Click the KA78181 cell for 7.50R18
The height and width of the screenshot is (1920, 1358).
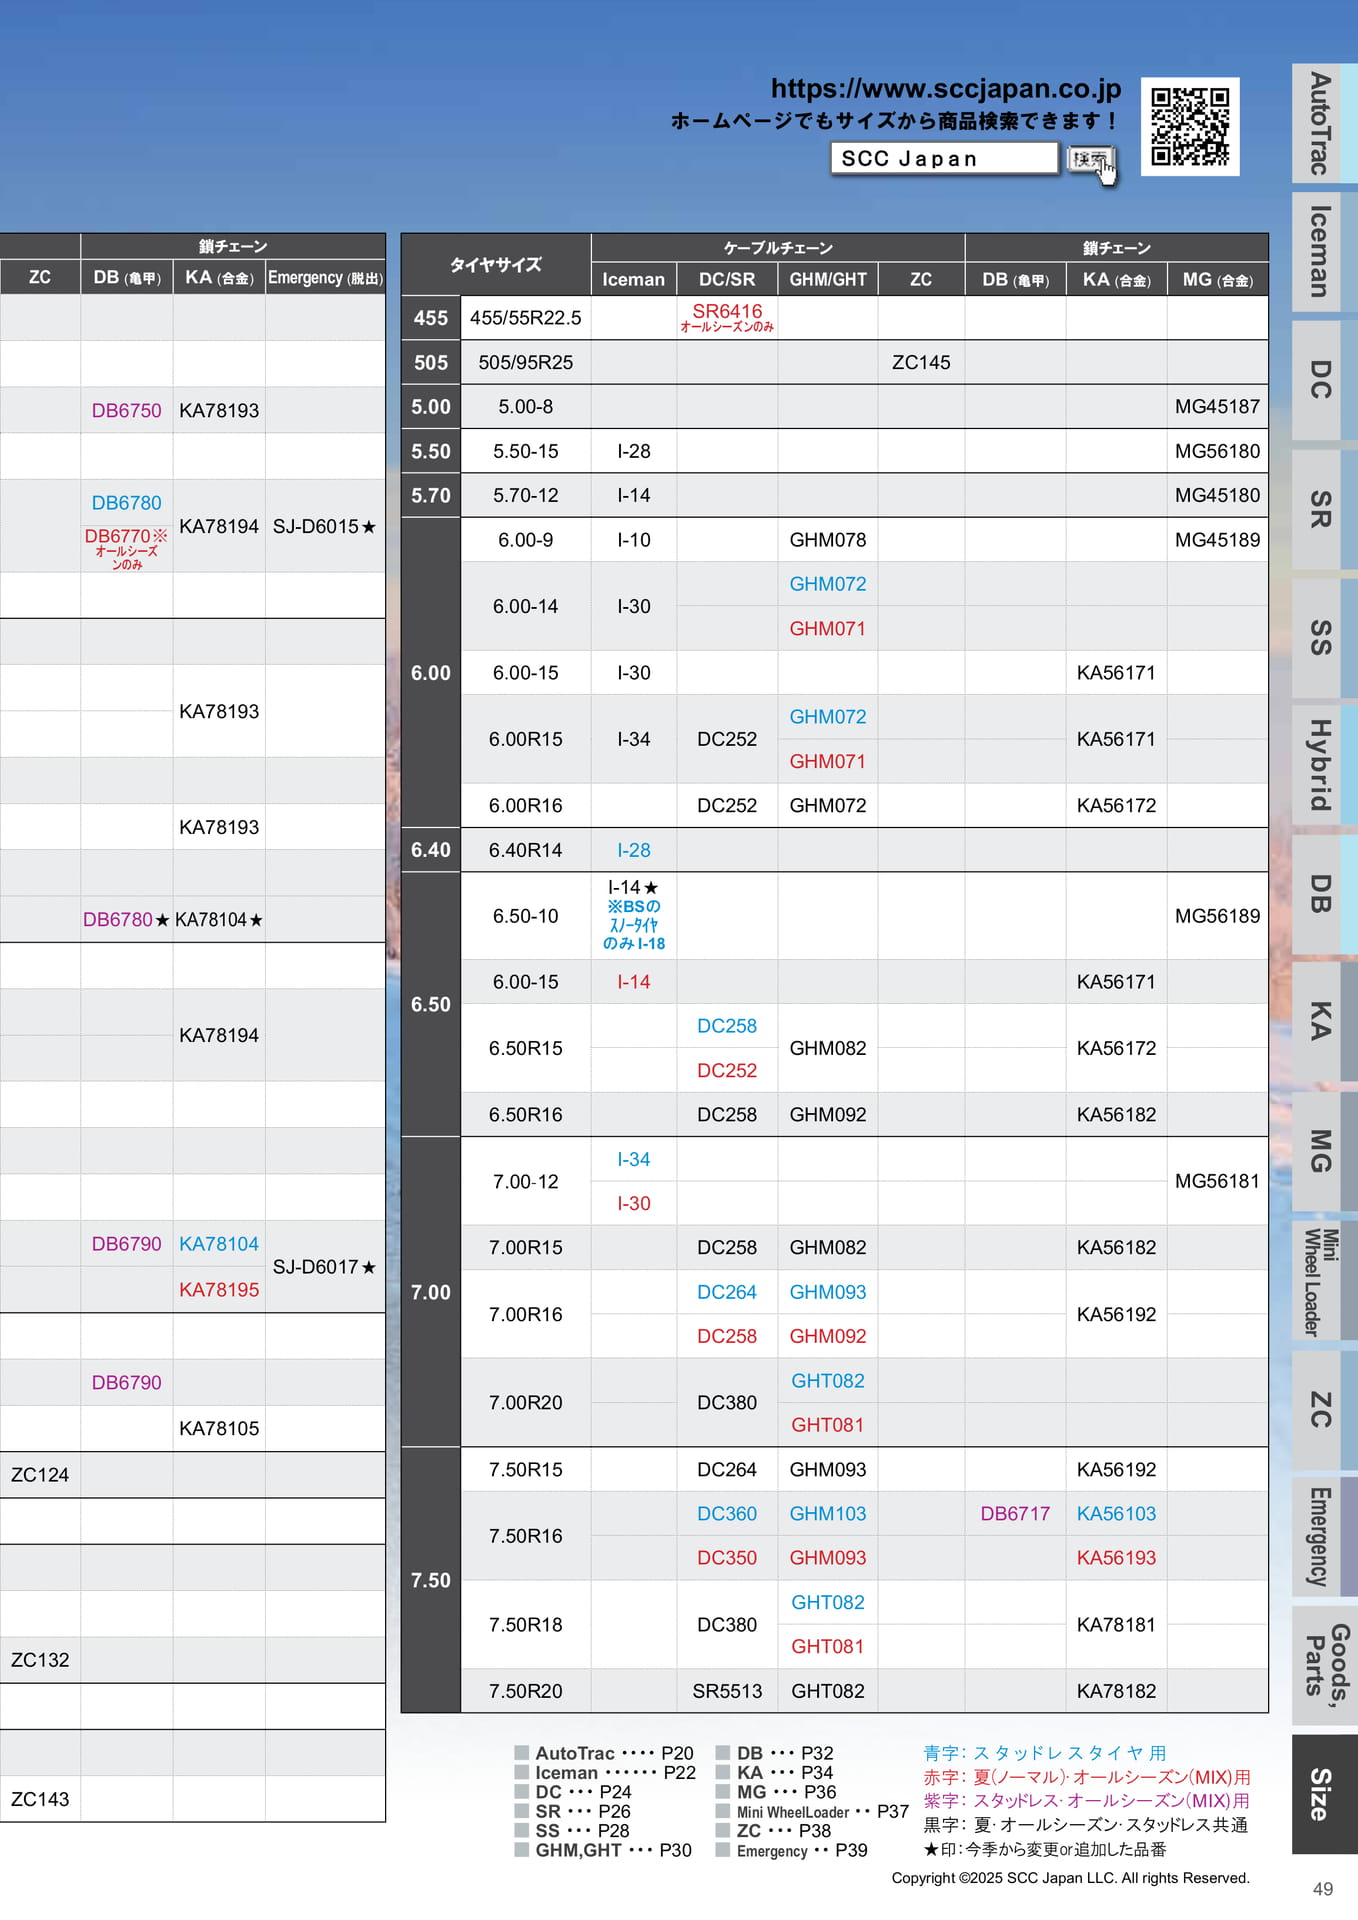(1116, 1625)
